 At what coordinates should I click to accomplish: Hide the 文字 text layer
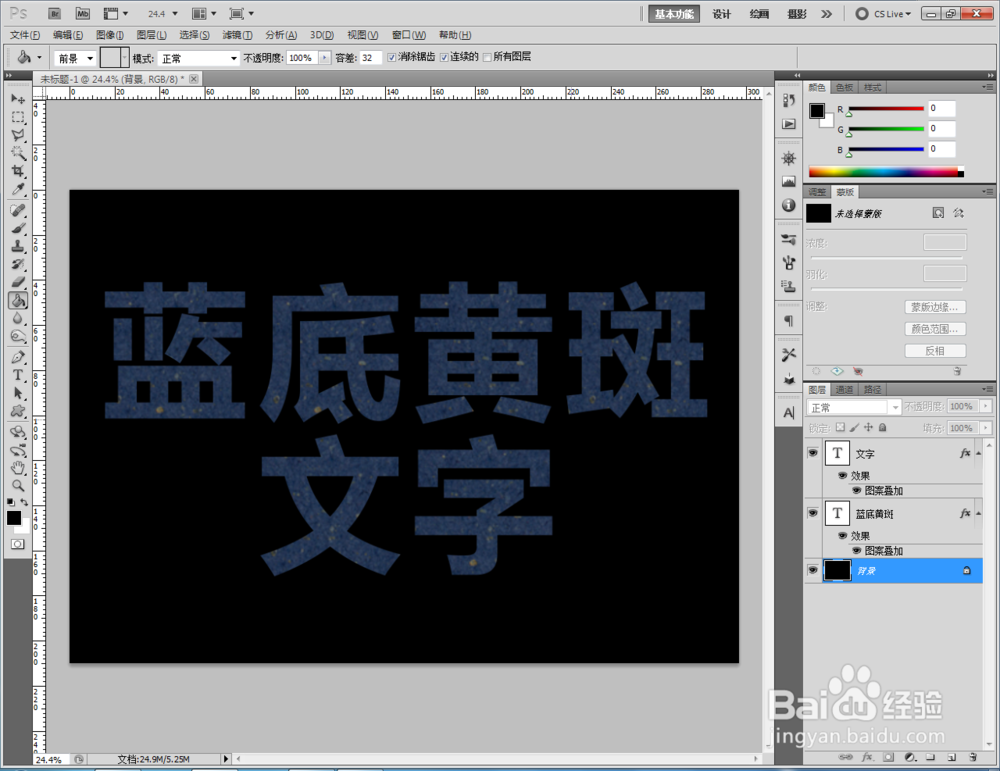coord(812,453)
